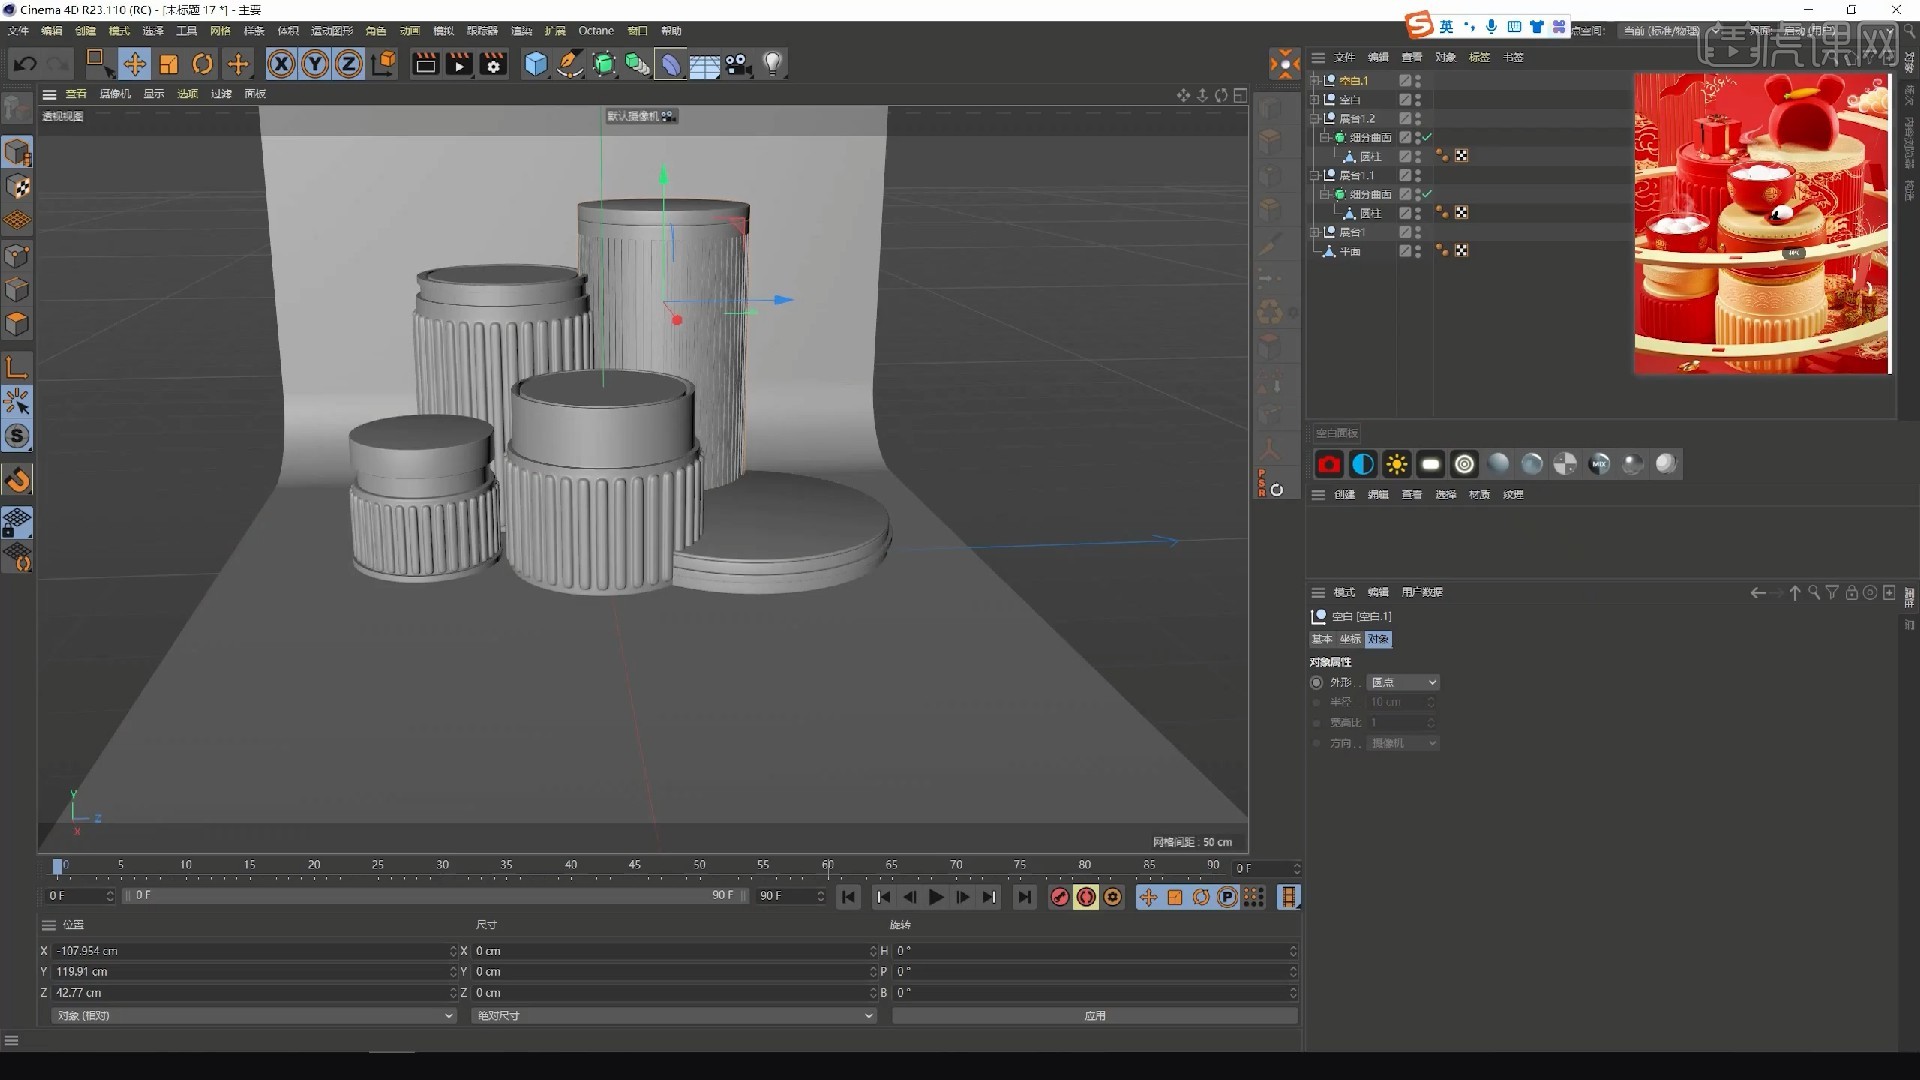This screenshot has height=1080, width=1920.
Task: Toggle the Y axis lock
Action: click(x=315, y=64)
